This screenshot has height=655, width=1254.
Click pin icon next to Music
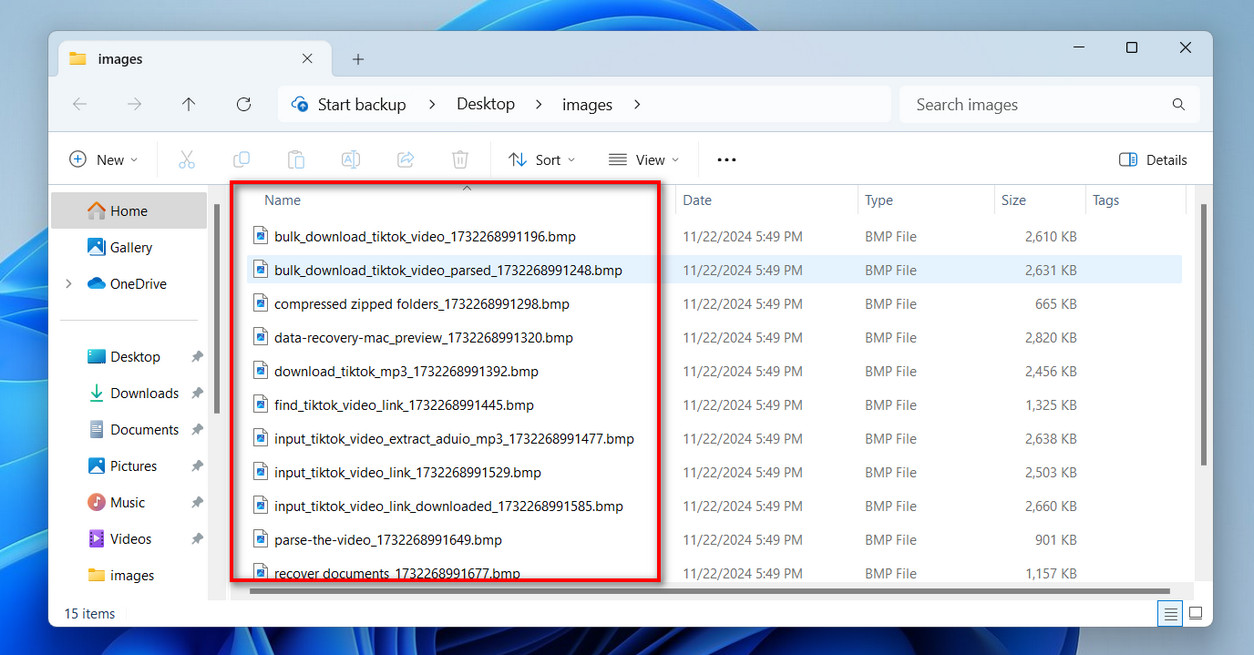[x=197, y=503]
